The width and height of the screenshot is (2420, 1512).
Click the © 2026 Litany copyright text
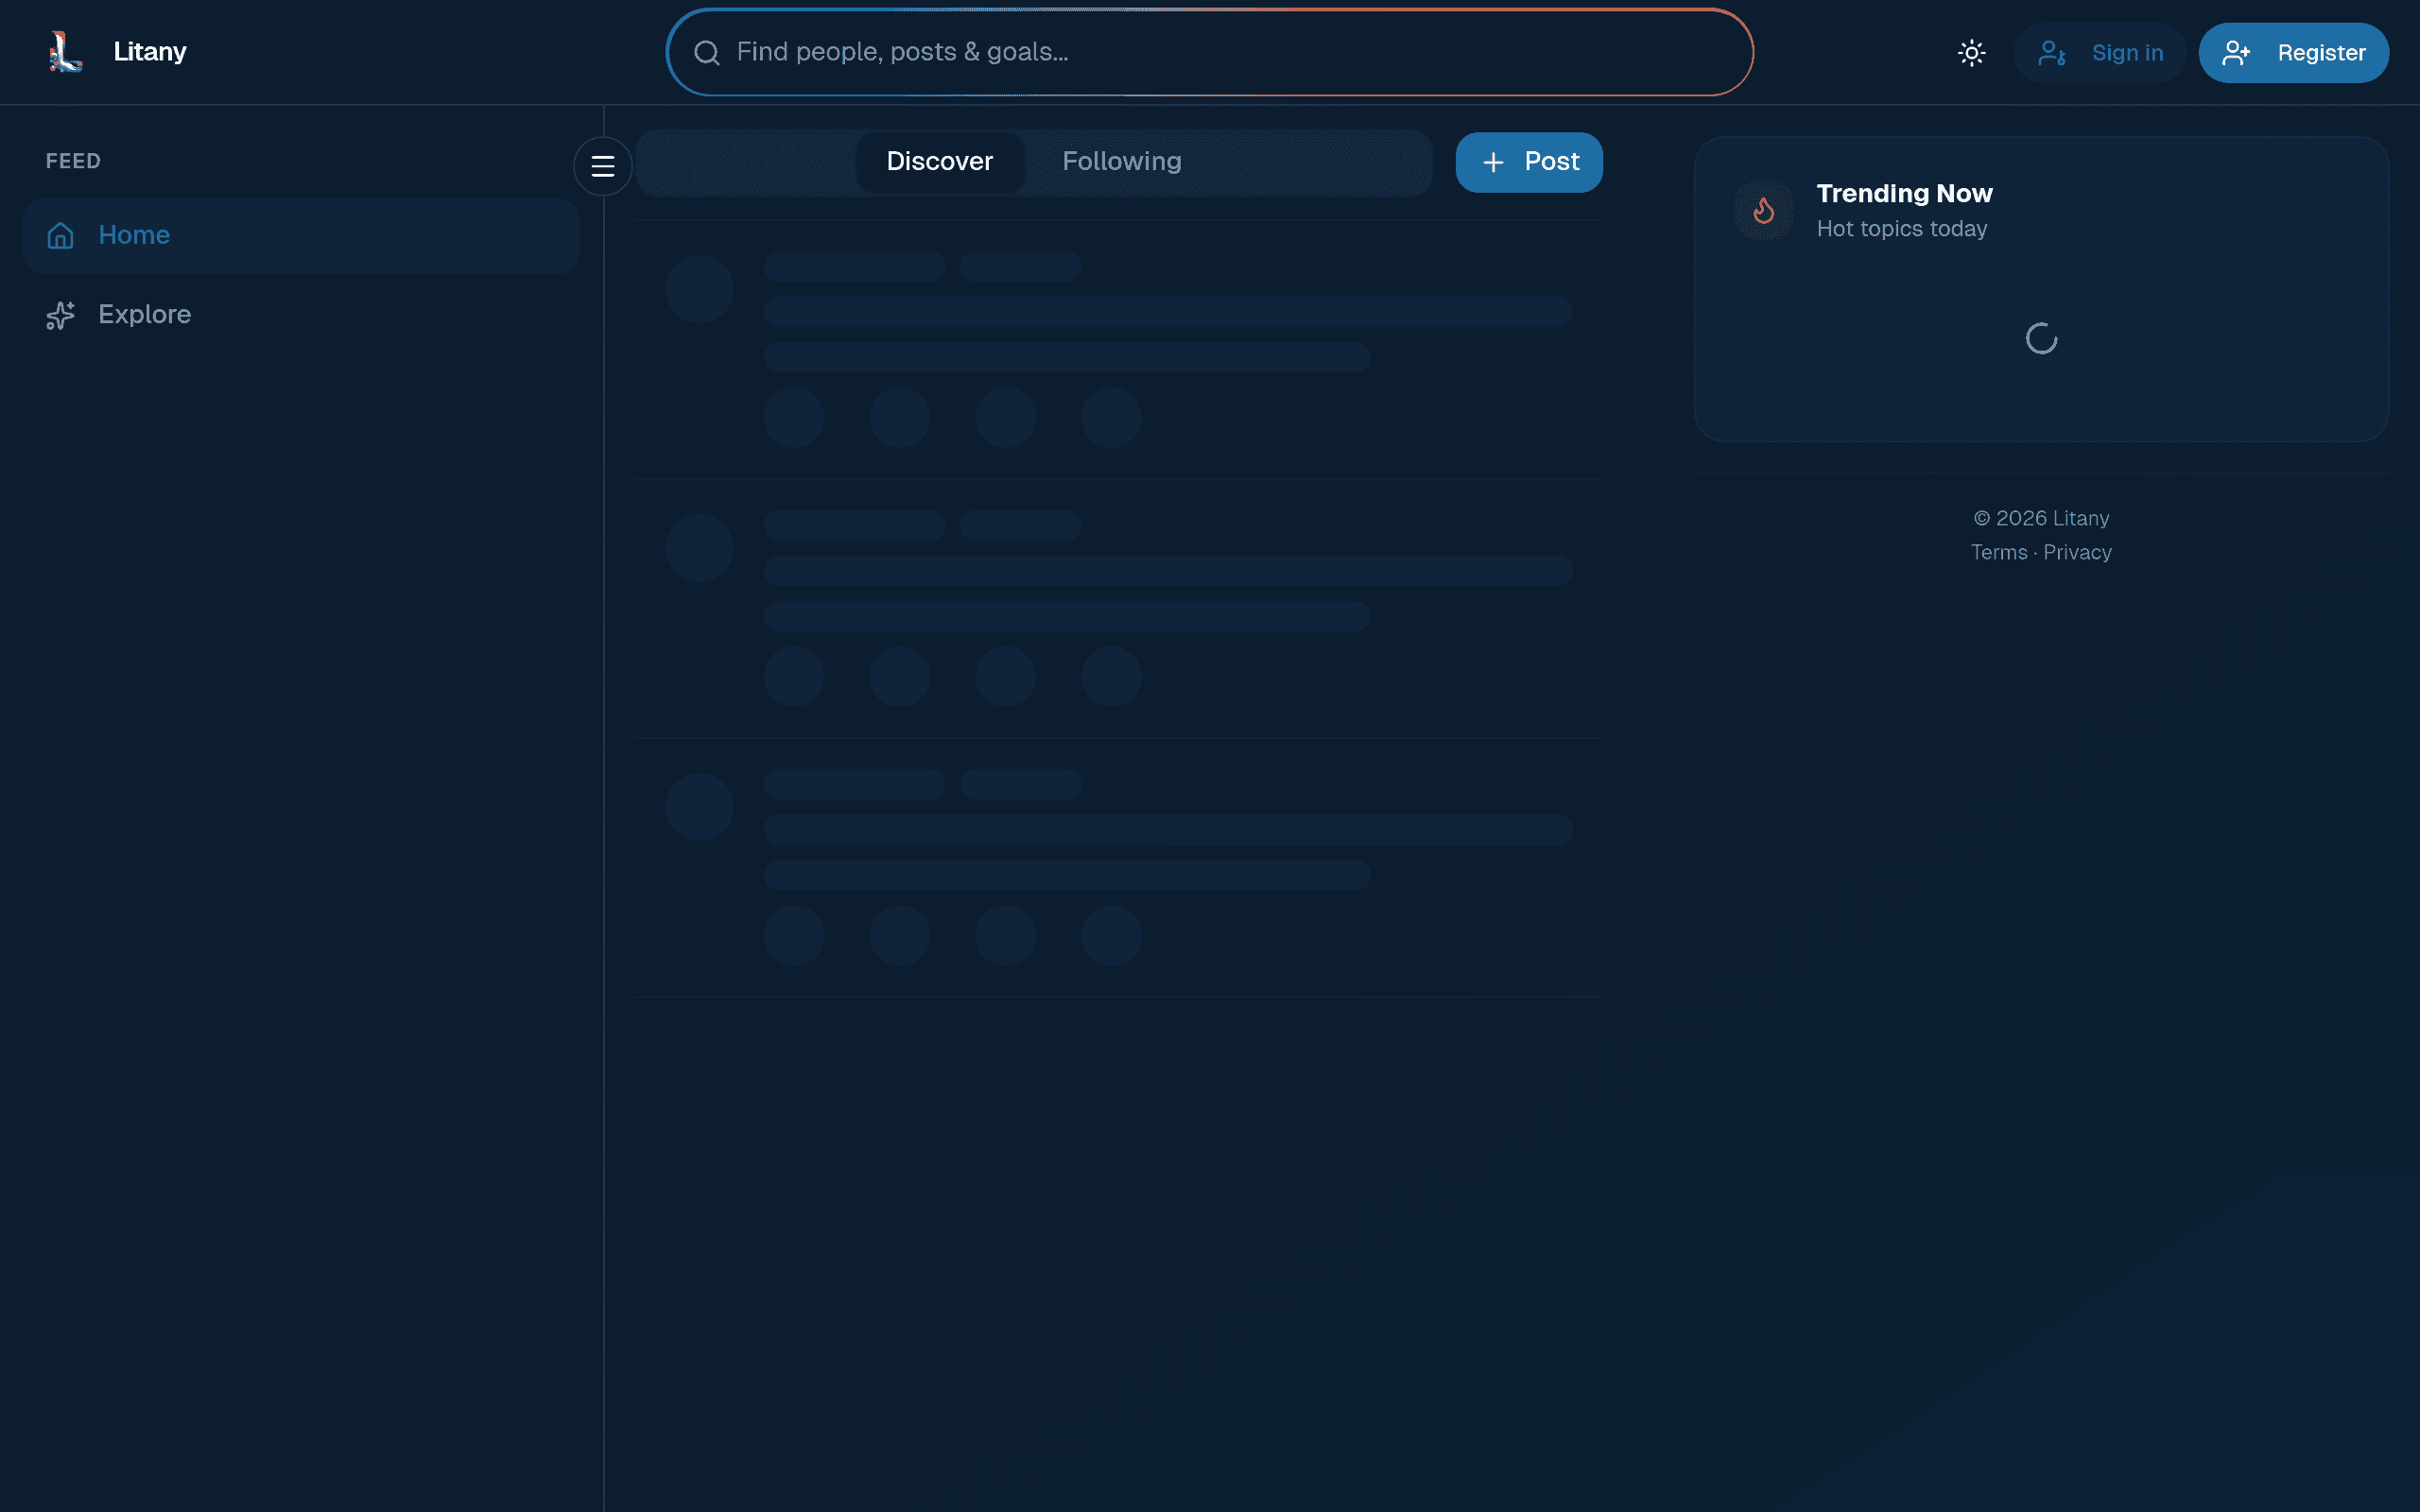coord(2041,518)
